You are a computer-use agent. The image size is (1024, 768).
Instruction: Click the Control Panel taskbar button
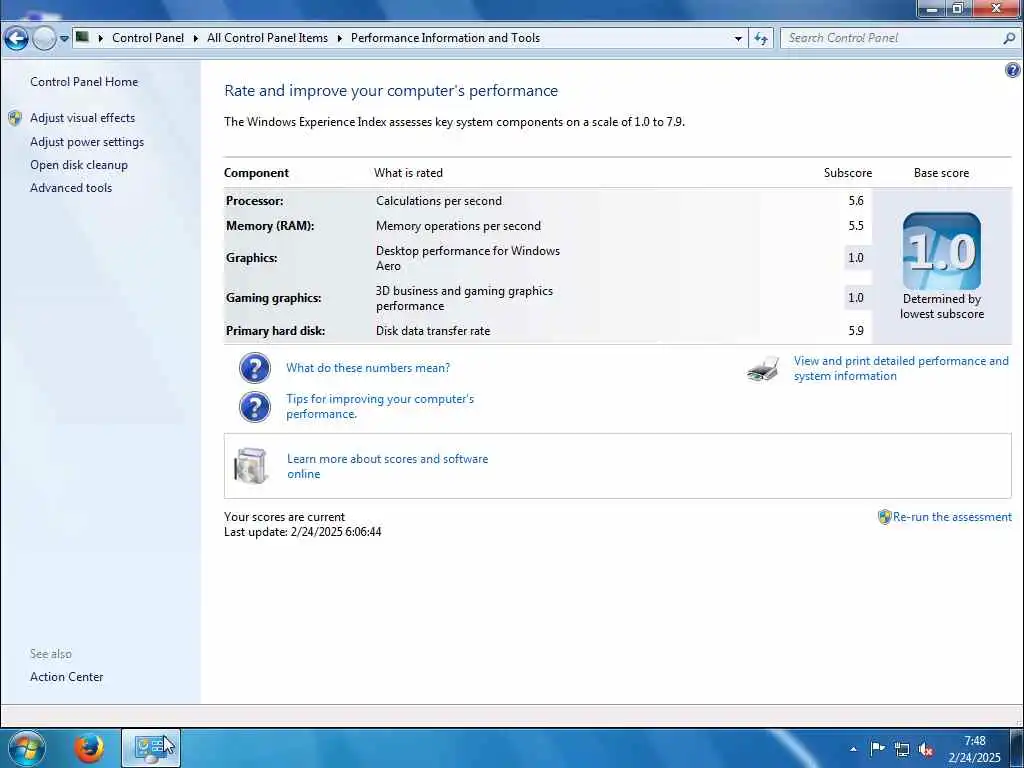click(151, 748)
